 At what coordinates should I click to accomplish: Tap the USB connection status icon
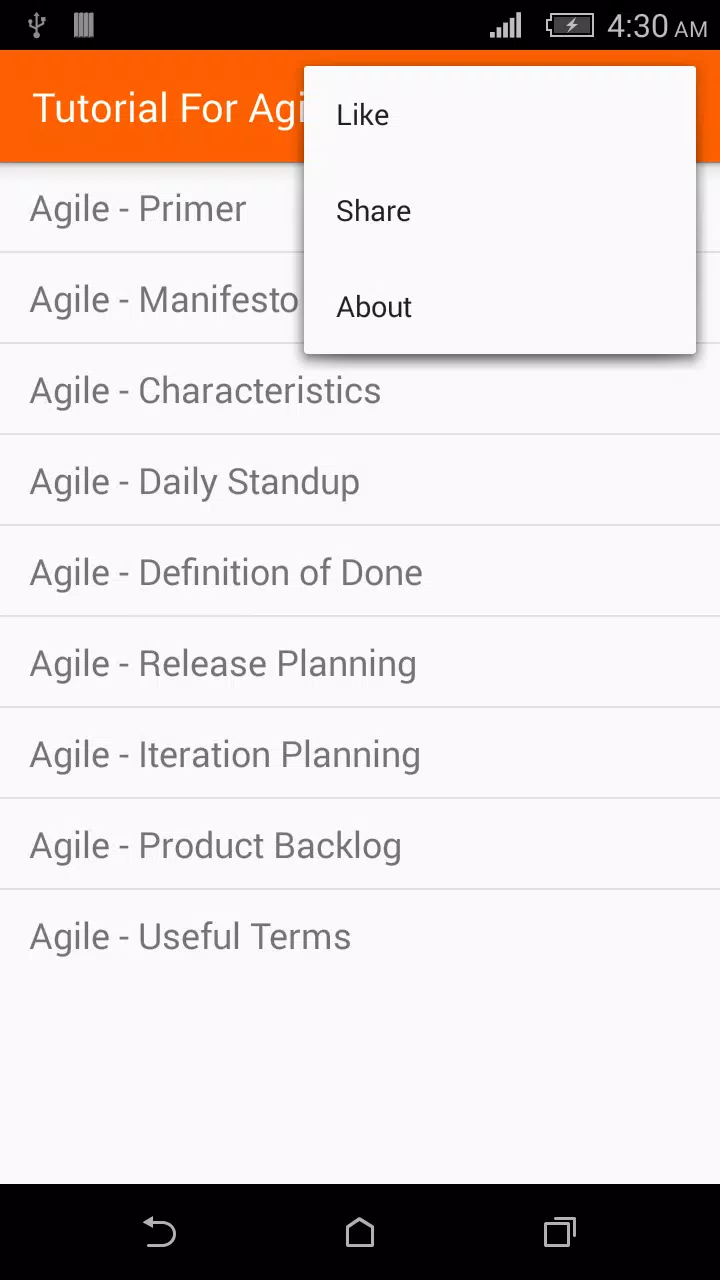coord(37,26)
